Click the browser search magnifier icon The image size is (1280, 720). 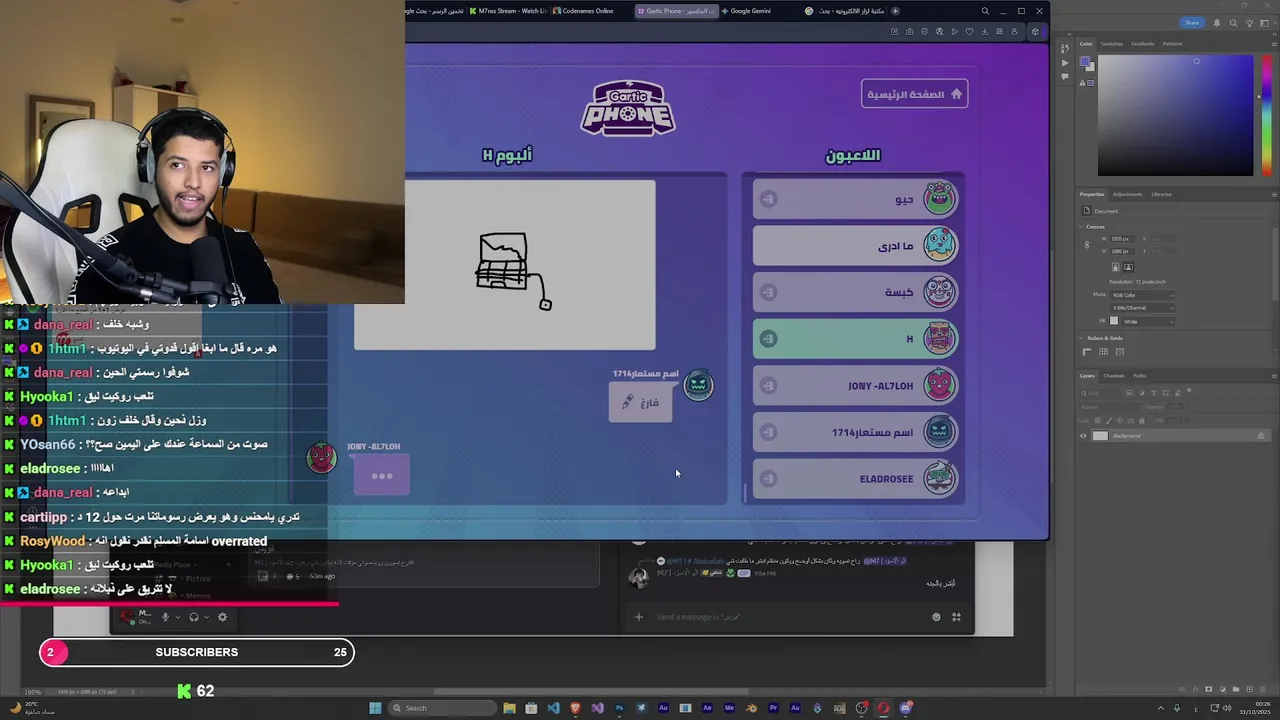click(x=985, y=11)
